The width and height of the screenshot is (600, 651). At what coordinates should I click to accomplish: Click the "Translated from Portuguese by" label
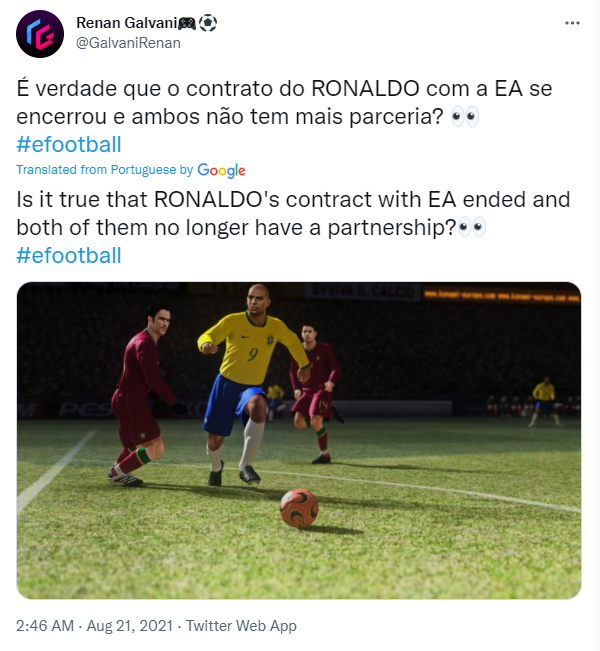[104, 170]
